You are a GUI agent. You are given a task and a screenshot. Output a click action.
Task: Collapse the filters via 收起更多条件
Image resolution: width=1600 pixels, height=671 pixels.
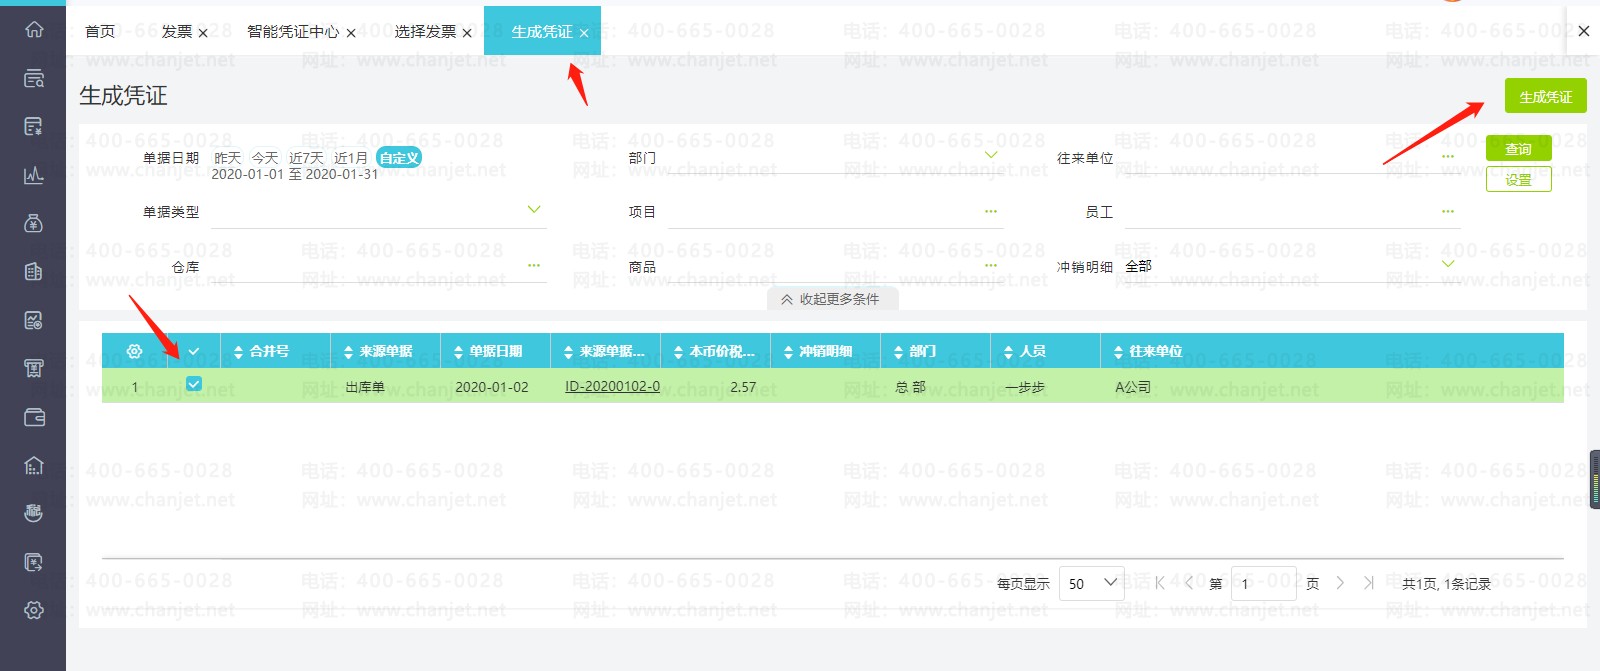coord(830,299)
